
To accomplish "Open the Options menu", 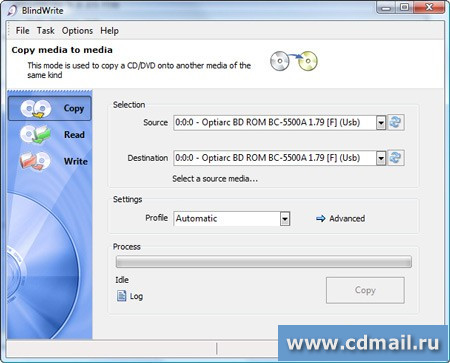I will pos(77,31).
